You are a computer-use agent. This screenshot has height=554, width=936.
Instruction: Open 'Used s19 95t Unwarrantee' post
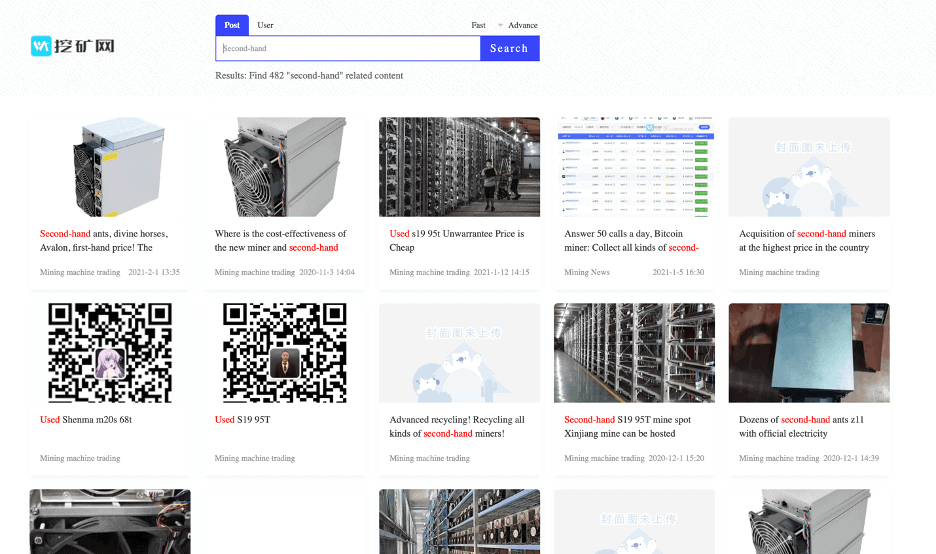(457, 241)
